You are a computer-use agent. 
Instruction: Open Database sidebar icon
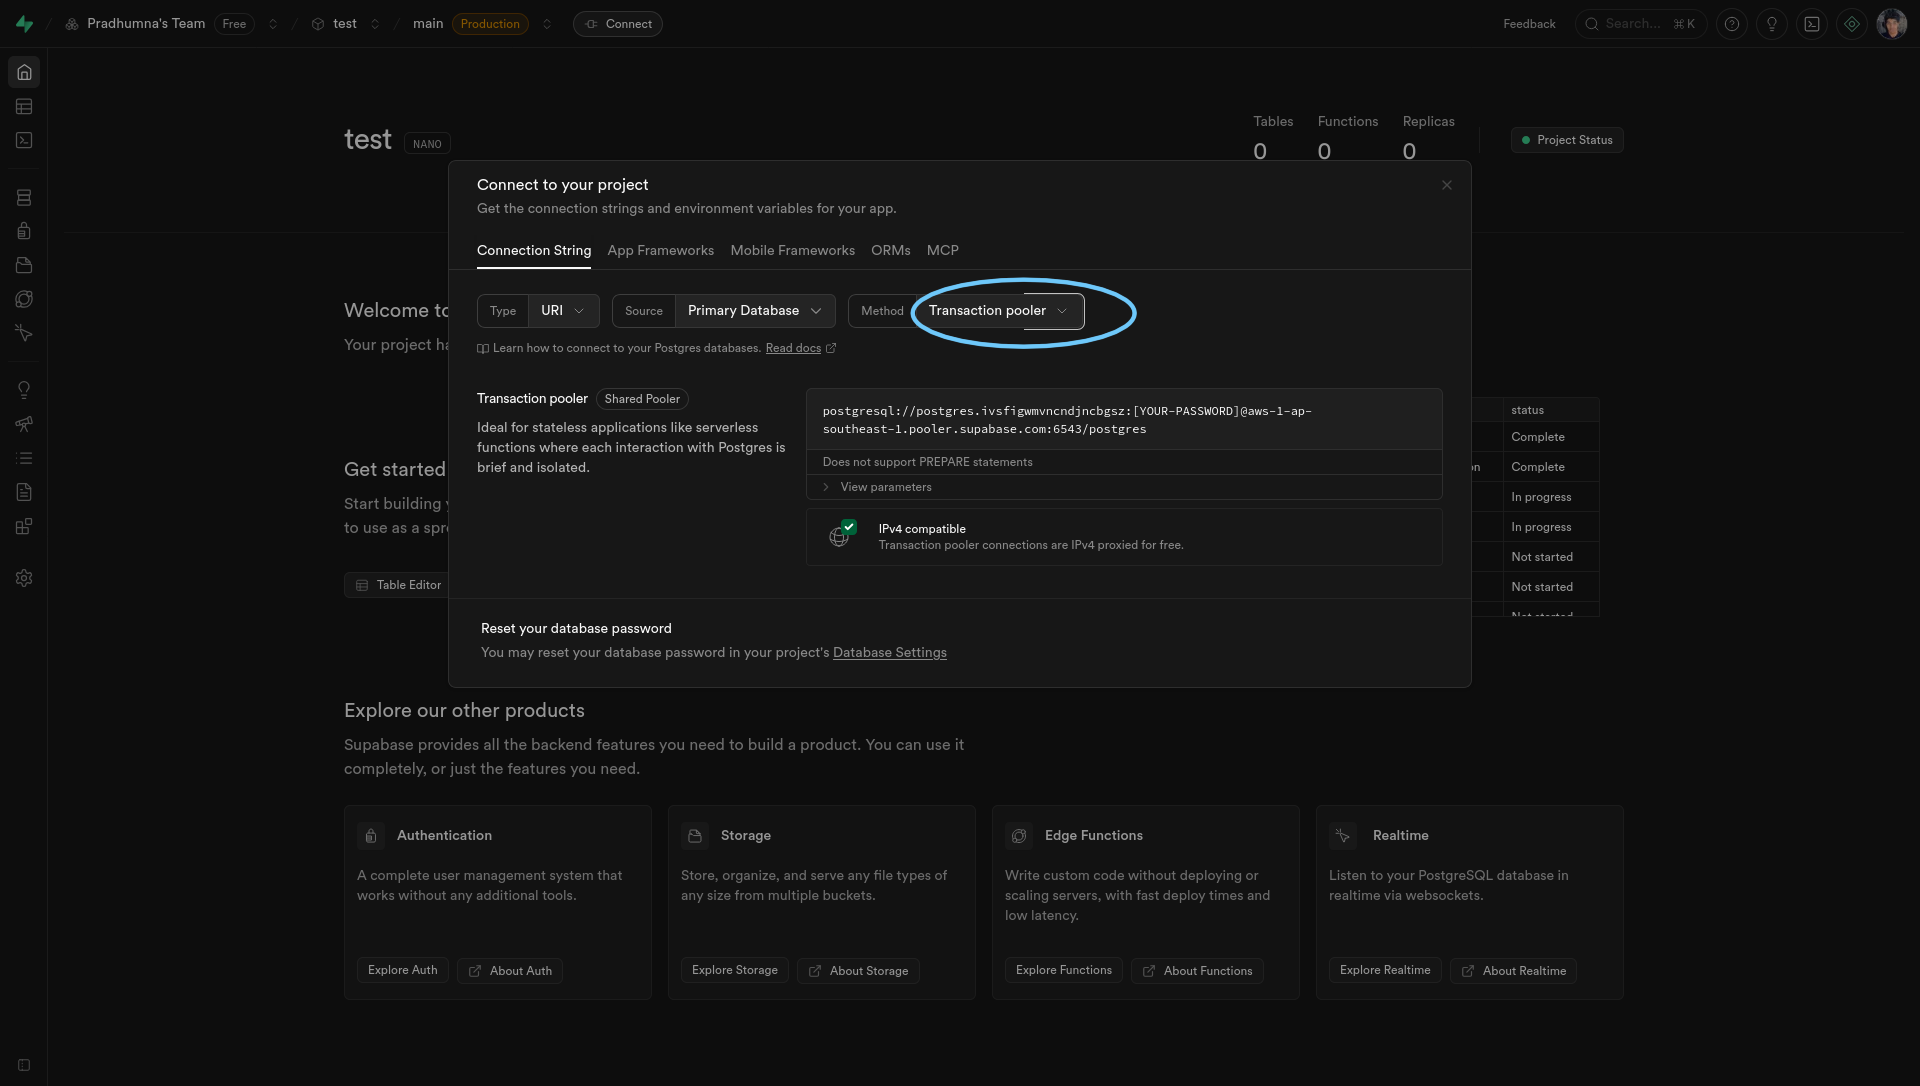point(24,198)
